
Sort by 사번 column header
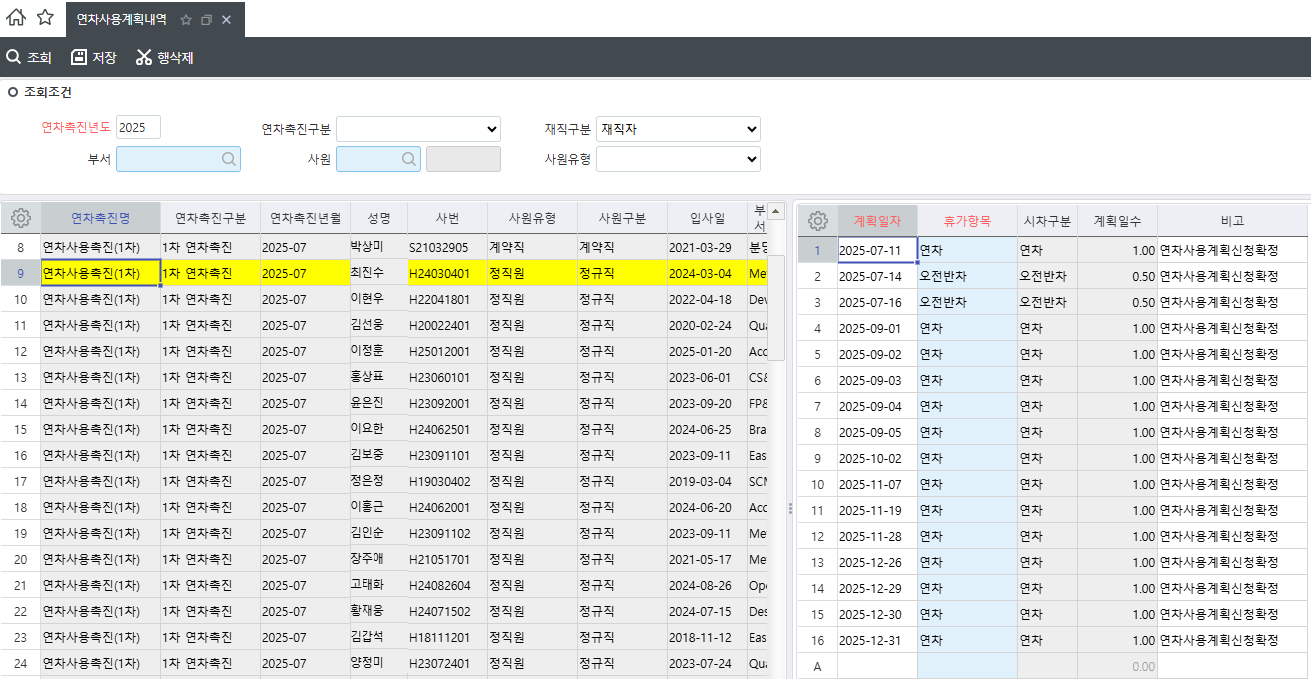point(447,218)
